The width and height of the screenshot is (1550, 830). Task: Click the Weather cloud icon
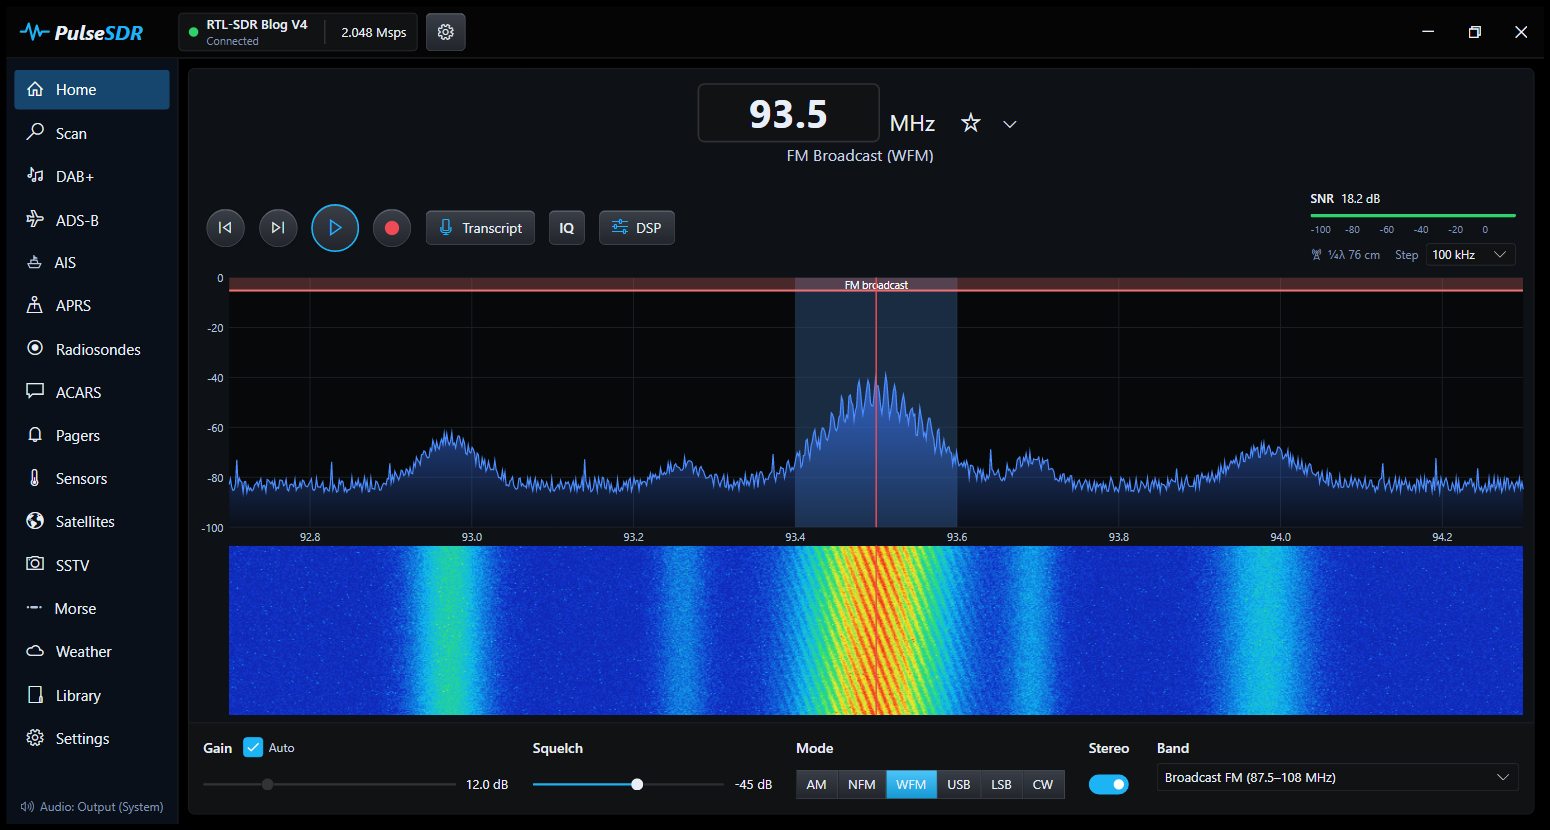click(35, 651)
